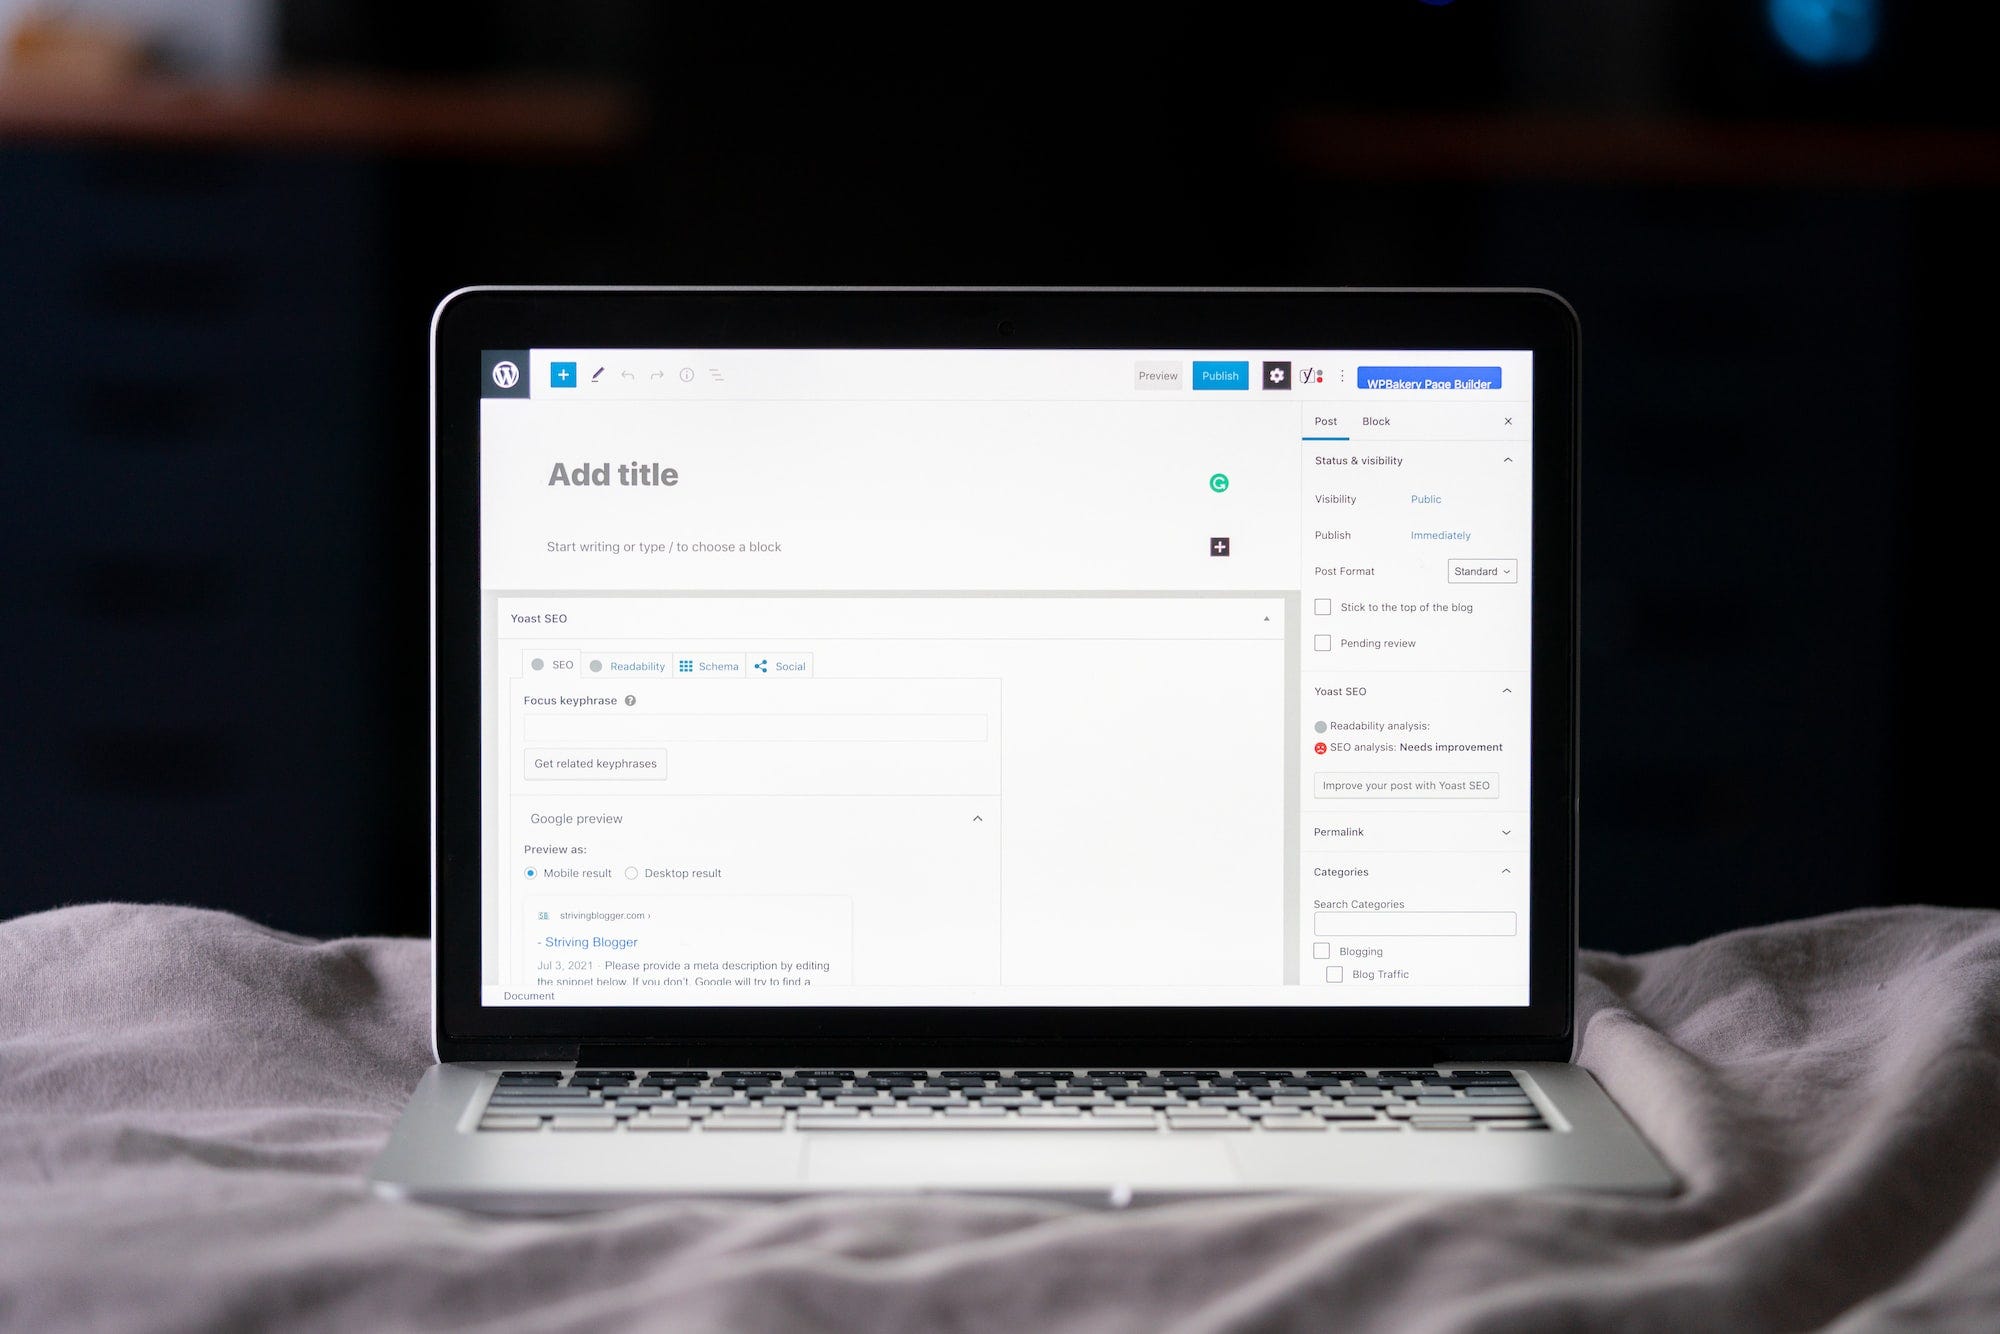Click the settings gear icon
Screen dimensions: 2000x1334
click(1275, 375)
